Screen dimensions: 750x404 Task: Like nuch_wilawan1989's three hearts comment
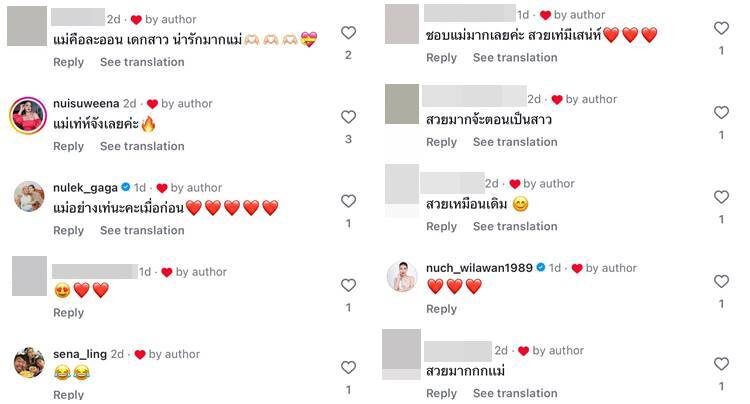(x=721, y=281)
